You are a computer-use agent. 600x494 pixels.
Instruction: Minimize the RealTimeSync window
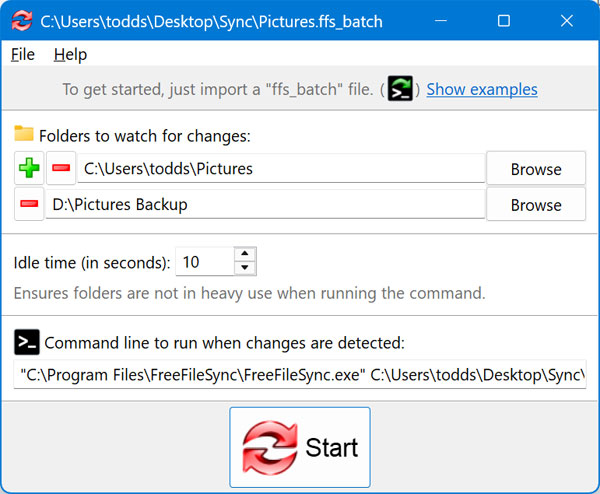441,21
